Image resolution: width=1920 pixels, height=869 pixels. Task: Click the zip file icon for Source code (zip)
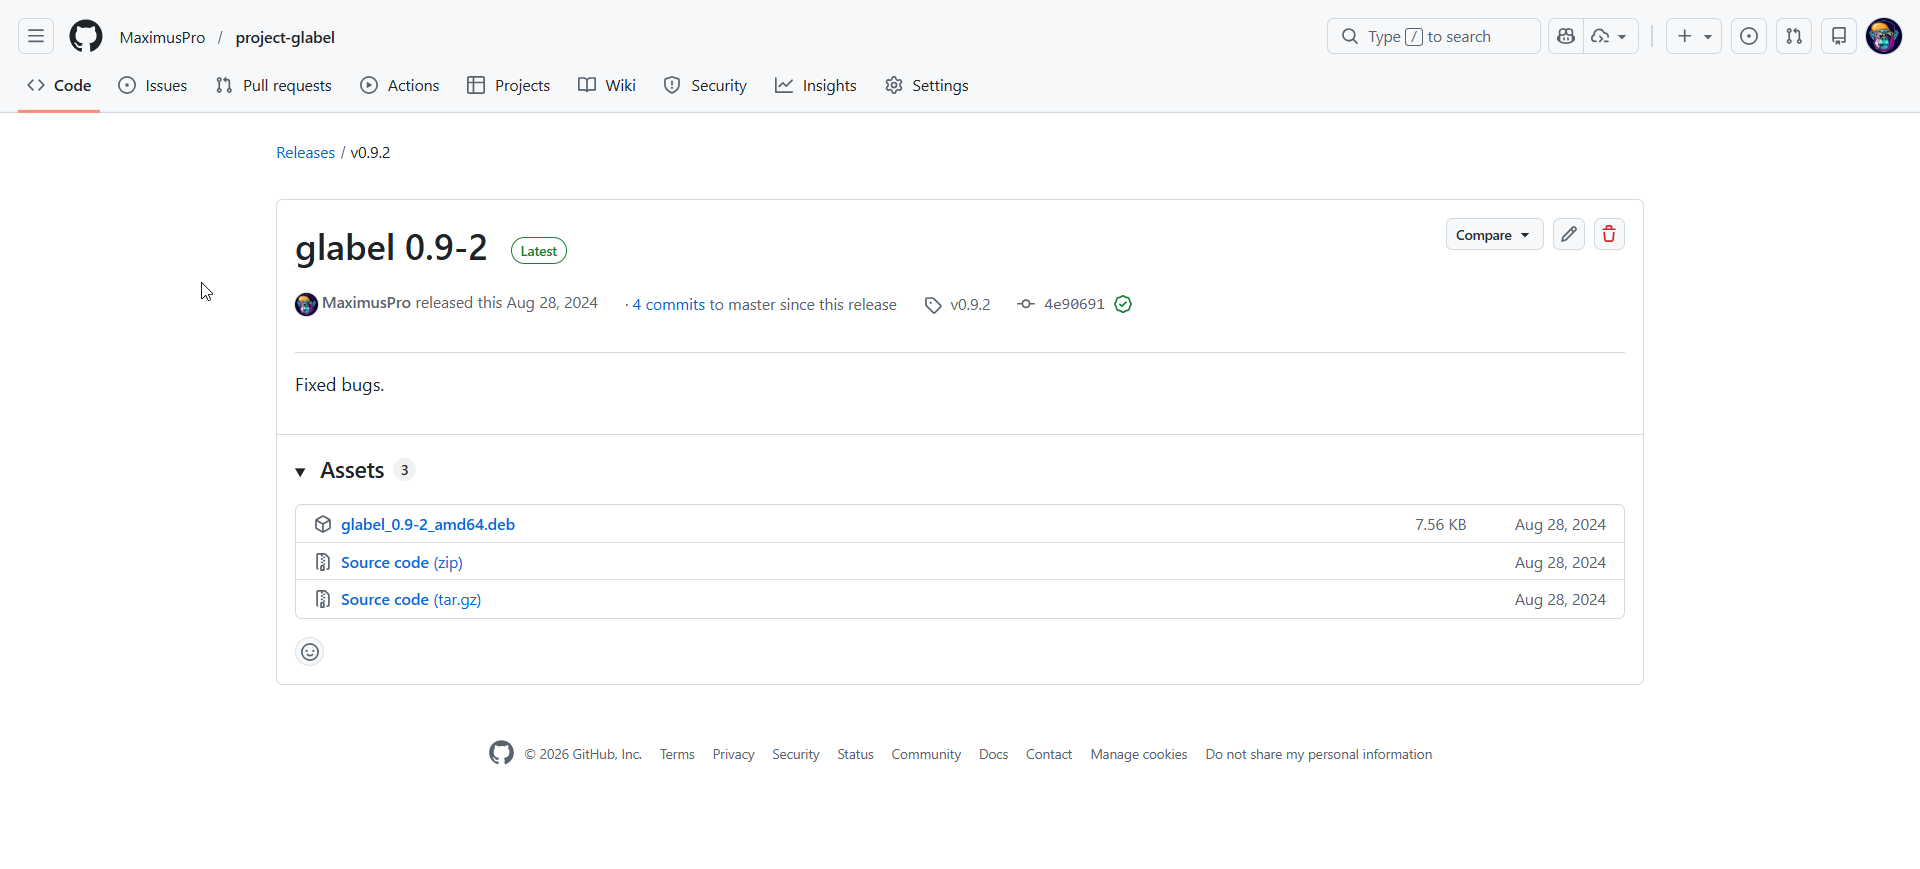[x=323, y=562]
